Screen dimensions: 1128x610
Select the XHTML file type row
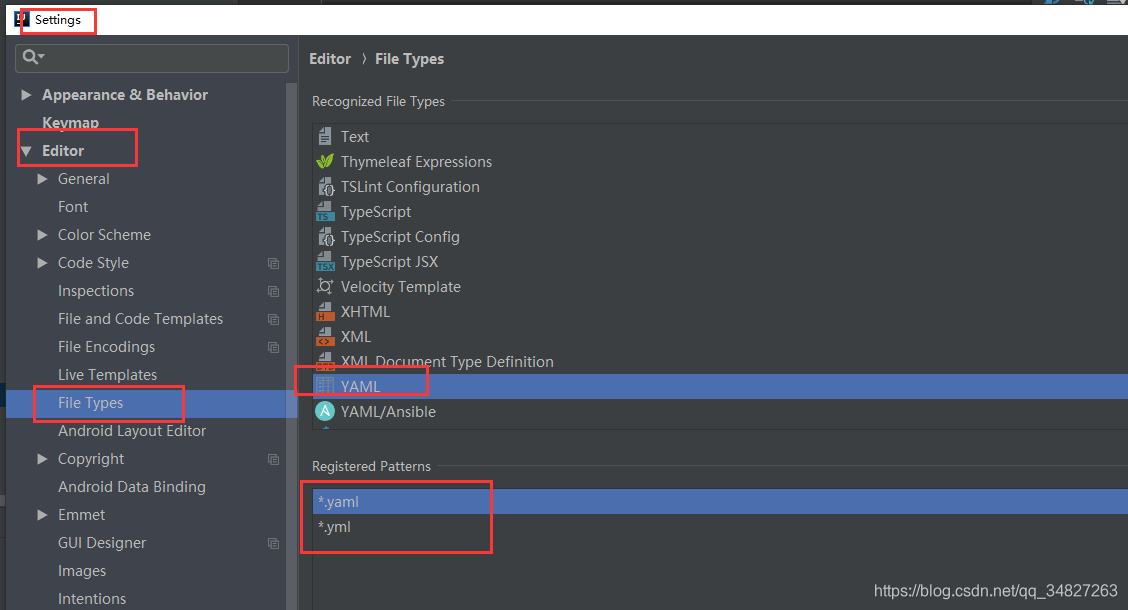tap(720, 311)
